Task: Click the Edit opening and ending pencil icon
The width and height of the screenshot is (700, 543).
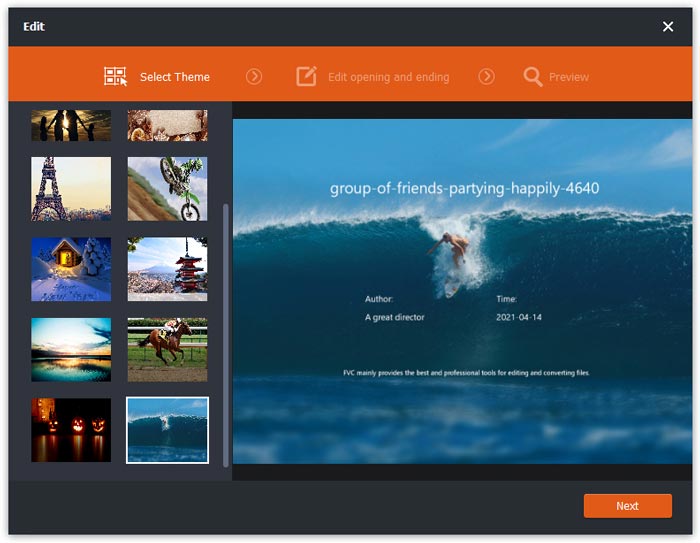Action: pyautogui.click(x=306, y=76)
